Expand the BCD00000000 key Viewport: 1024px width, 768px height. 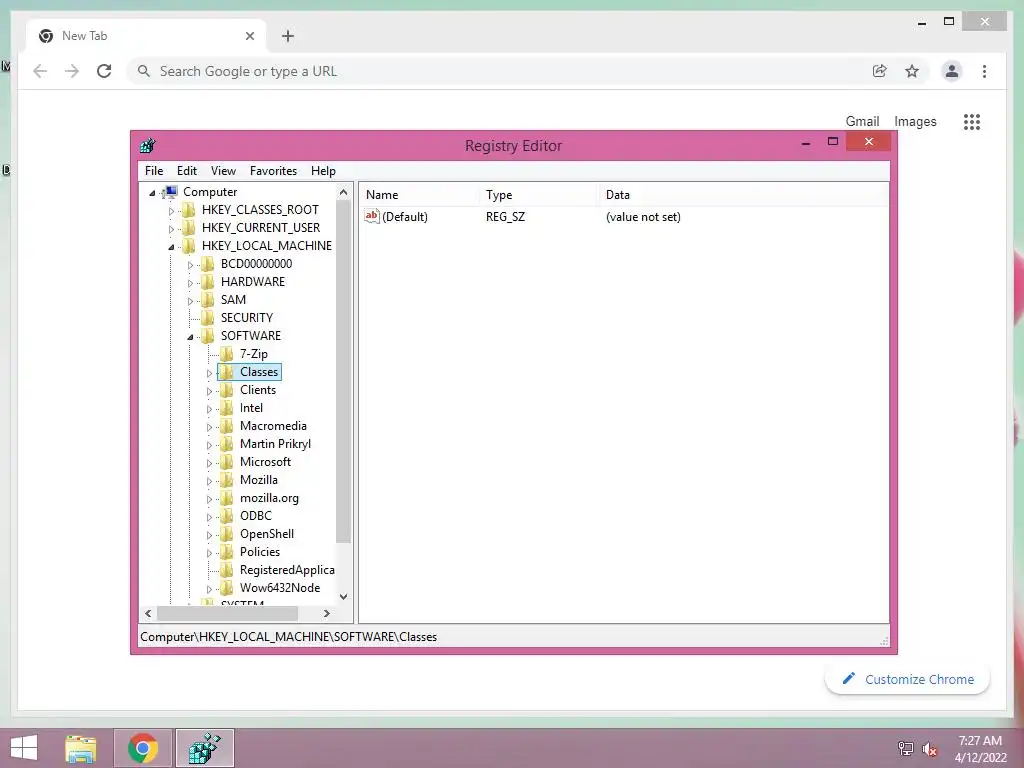(190, 264)
